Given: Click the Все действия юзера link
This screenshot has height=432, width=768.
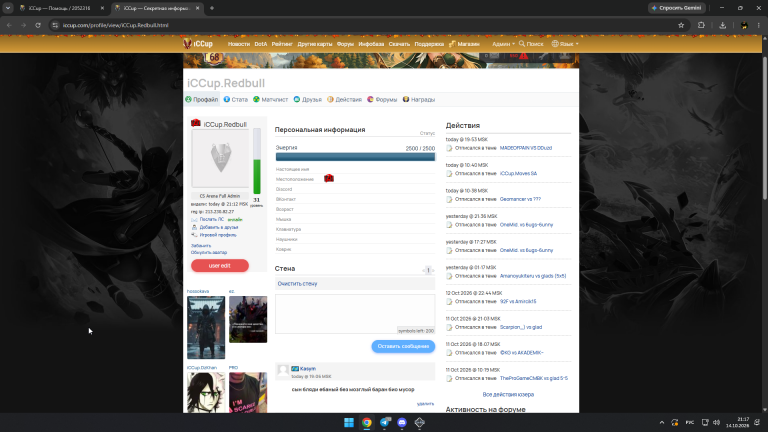Looking at the screenshot, I should [x=508, y=395].
